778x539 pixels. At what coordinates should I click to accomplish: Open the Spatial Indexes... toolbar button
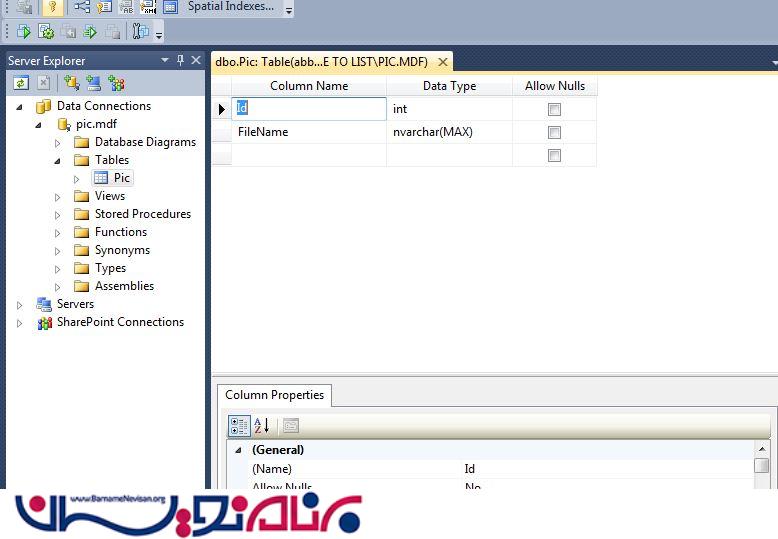tap(231, 6)
